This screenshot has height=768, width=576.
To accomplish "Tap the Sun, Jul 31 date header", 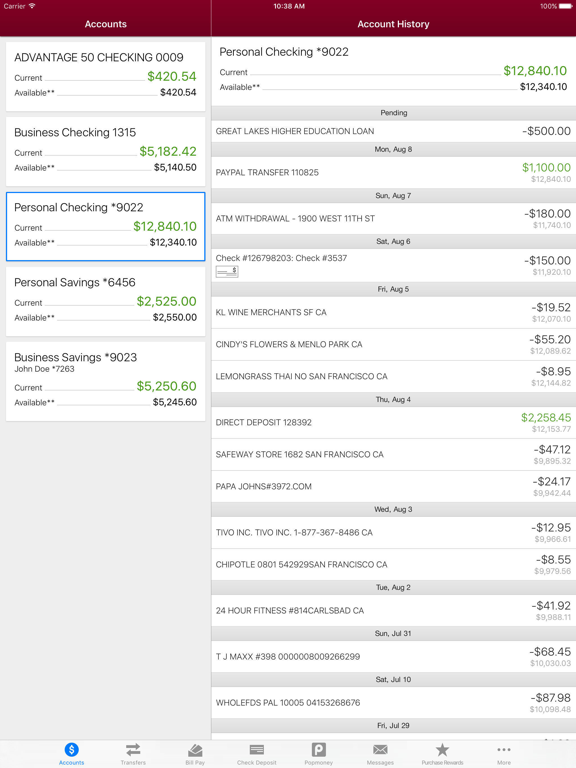I will pyautogui.click(x=393, y=633).
